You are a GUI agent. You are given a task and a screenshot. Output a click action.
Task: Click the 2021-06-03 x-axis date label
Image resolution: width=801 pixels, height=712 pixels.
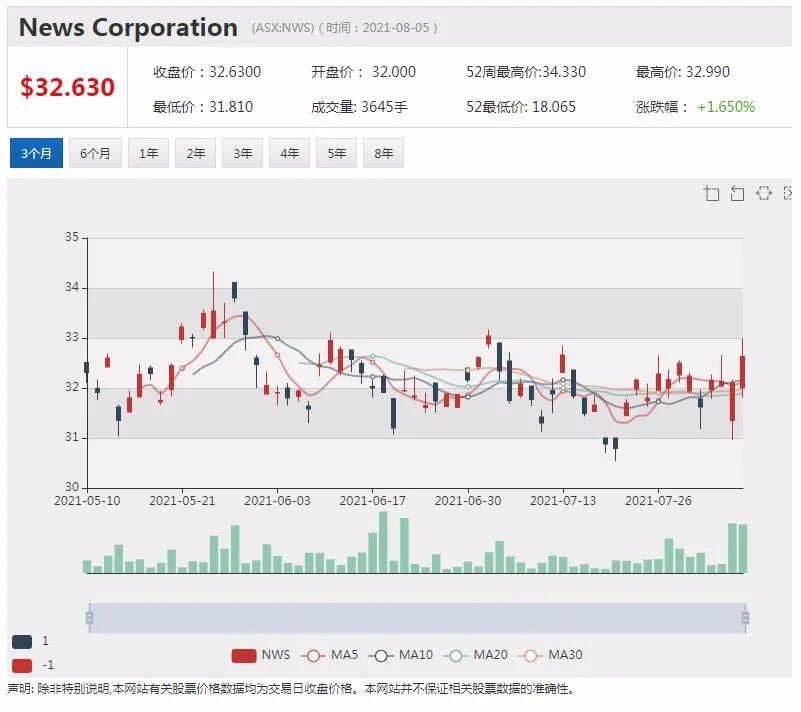[277, 501]
